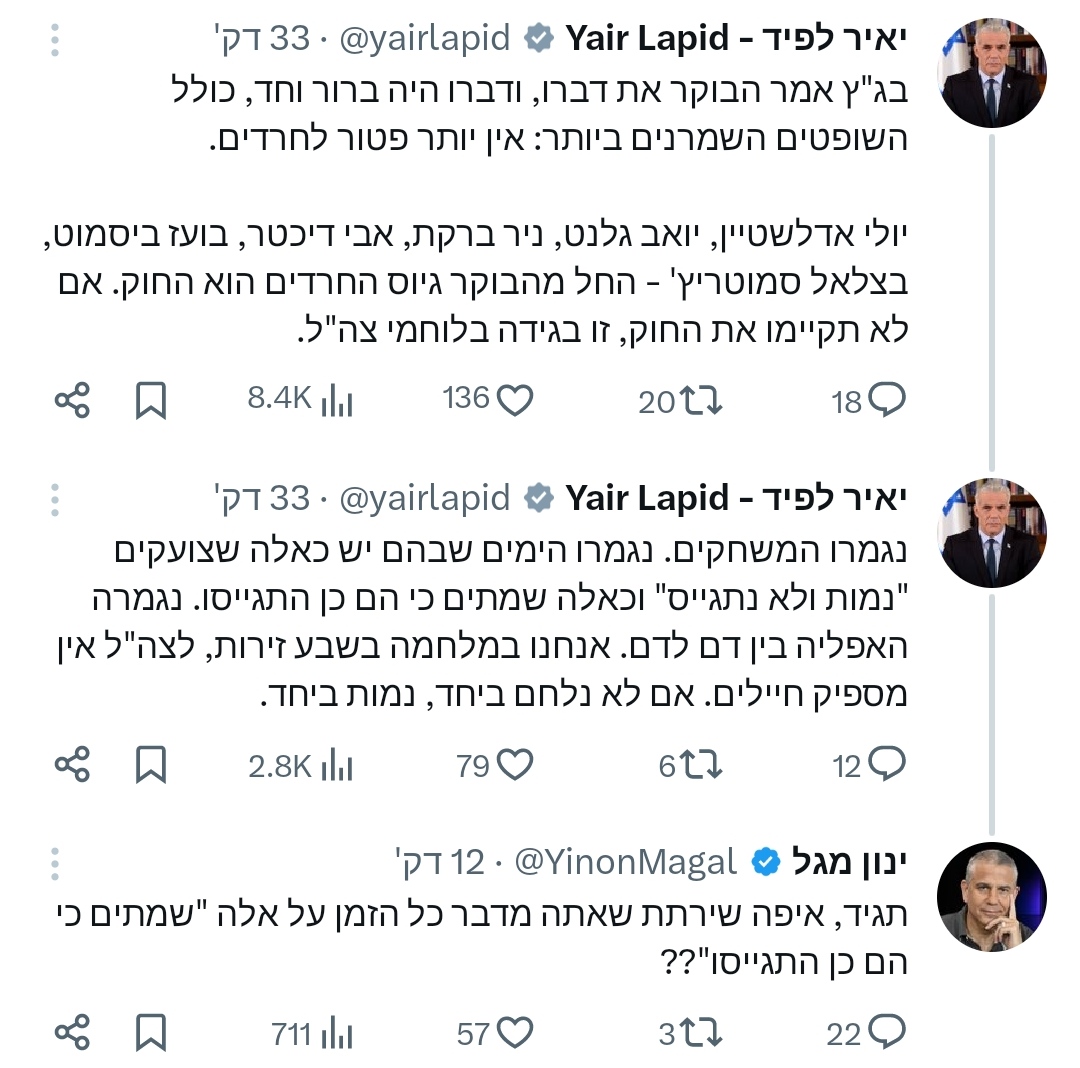
Task: Reply to Yinon Magal's tweet
Action: [x=887, y=1033]
